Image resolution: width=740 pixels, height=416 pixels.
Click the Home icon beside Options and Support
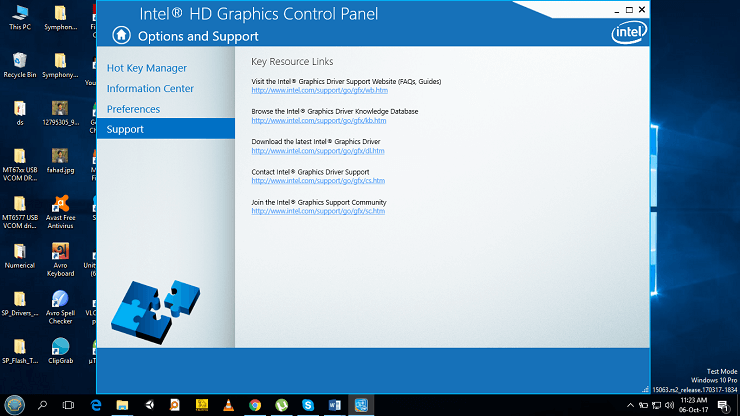tap(121, 35)
